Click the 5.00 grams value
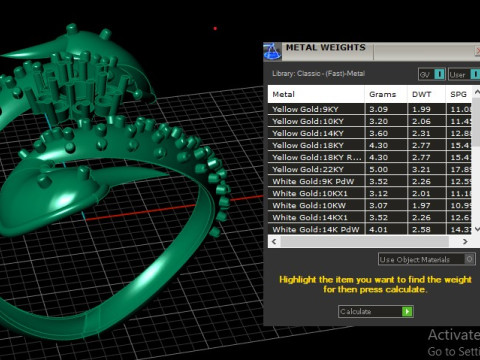This screenshot has width=480, height=360. tap(378, 169)
